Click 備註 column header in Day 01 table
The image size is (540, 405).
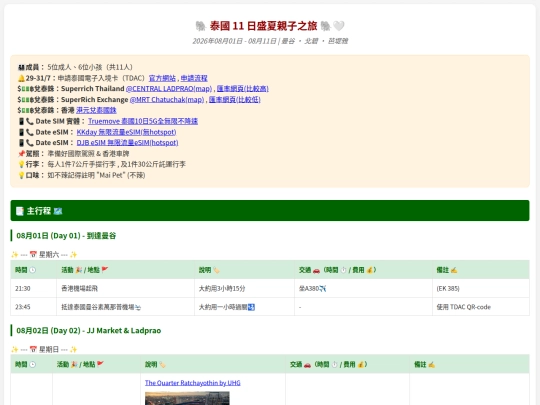481,270
